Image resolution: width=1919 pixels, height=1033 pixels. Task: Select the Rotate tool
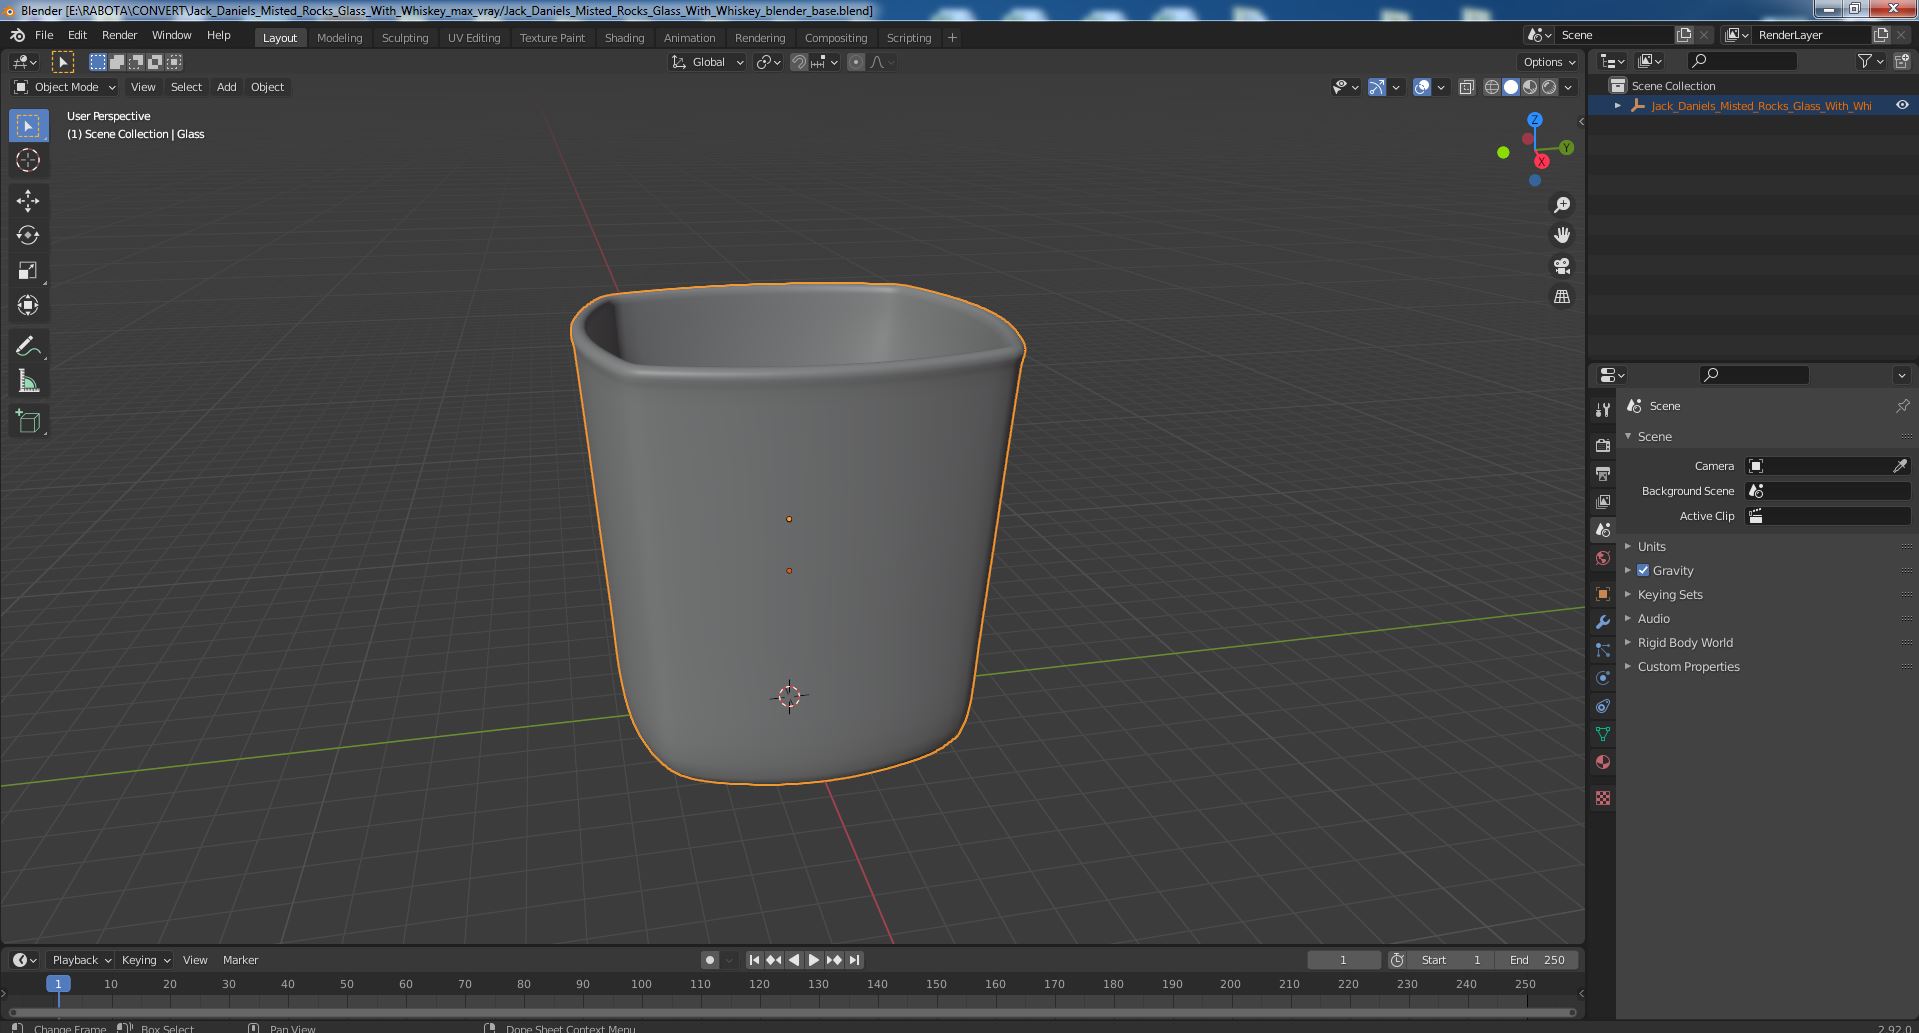[x=28, y=236]
